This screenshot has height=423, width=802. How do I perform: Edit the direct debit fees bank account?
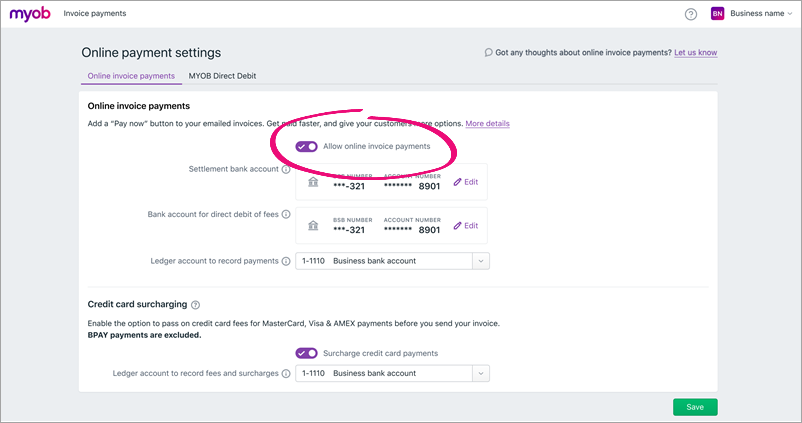coord(465,226)
